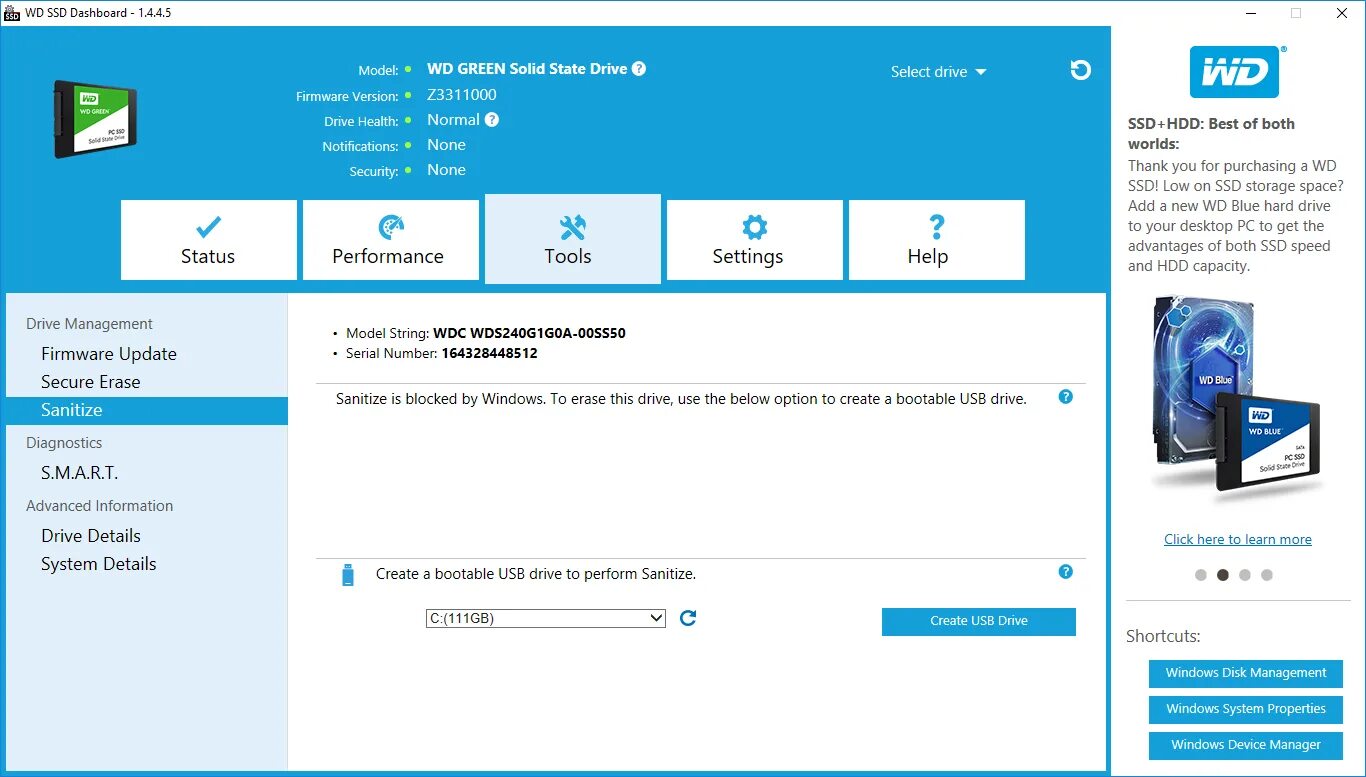The width and height of the screenshot is (1366, 777).
Task: Click help icon next to Drive Health Normal
Action: (492, 120)
